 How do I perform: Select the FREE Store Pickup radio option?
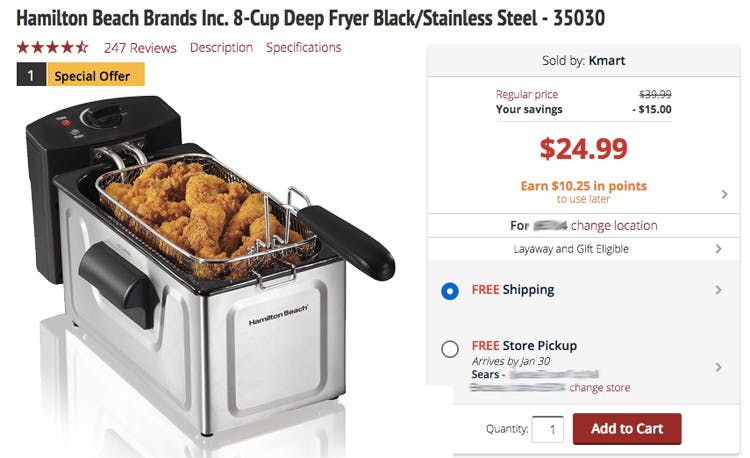[x=450, y=349]
